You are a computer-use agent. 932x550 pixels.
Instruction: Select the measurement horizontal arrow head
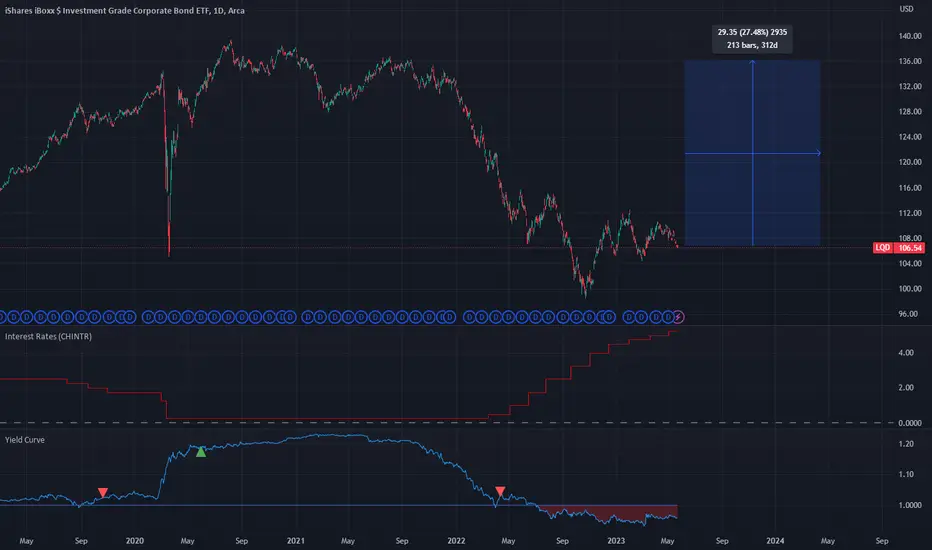[818, 153]
